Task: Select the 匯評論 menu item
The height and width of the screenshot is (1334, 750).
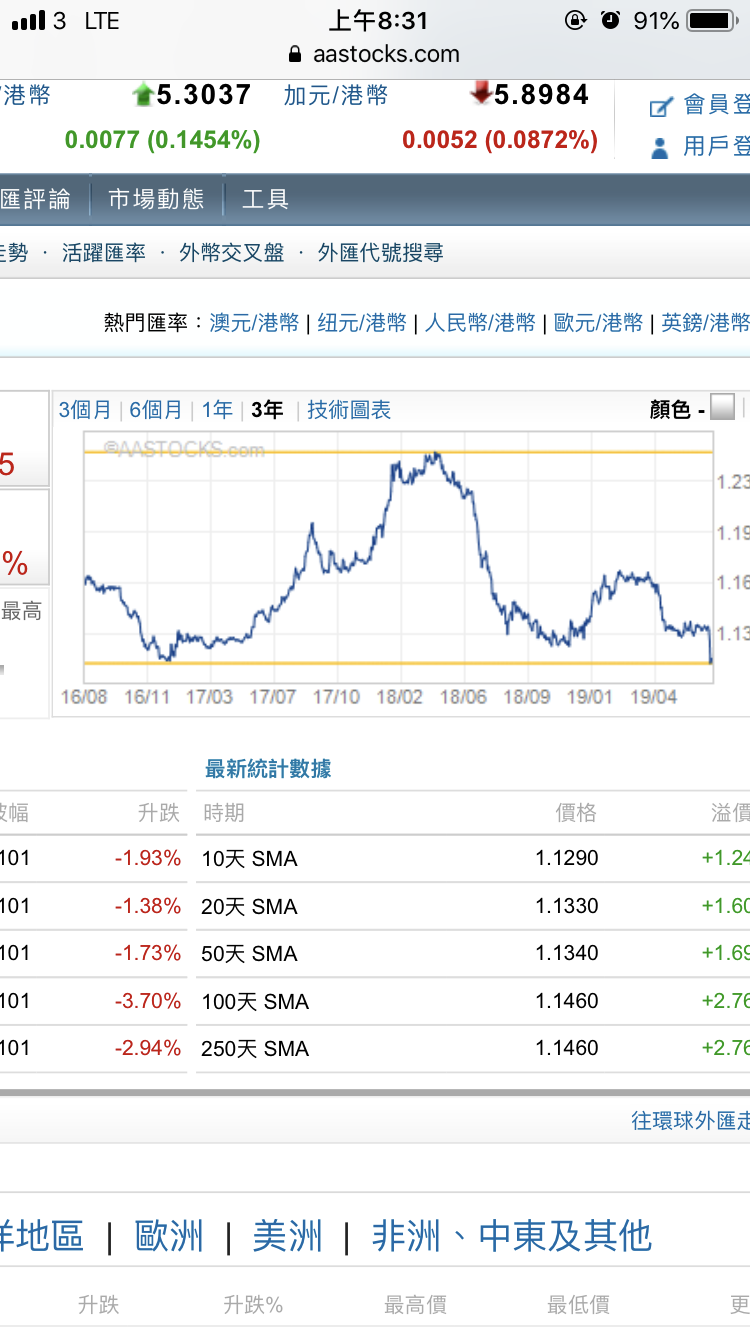Action: [x=37, y=198]
